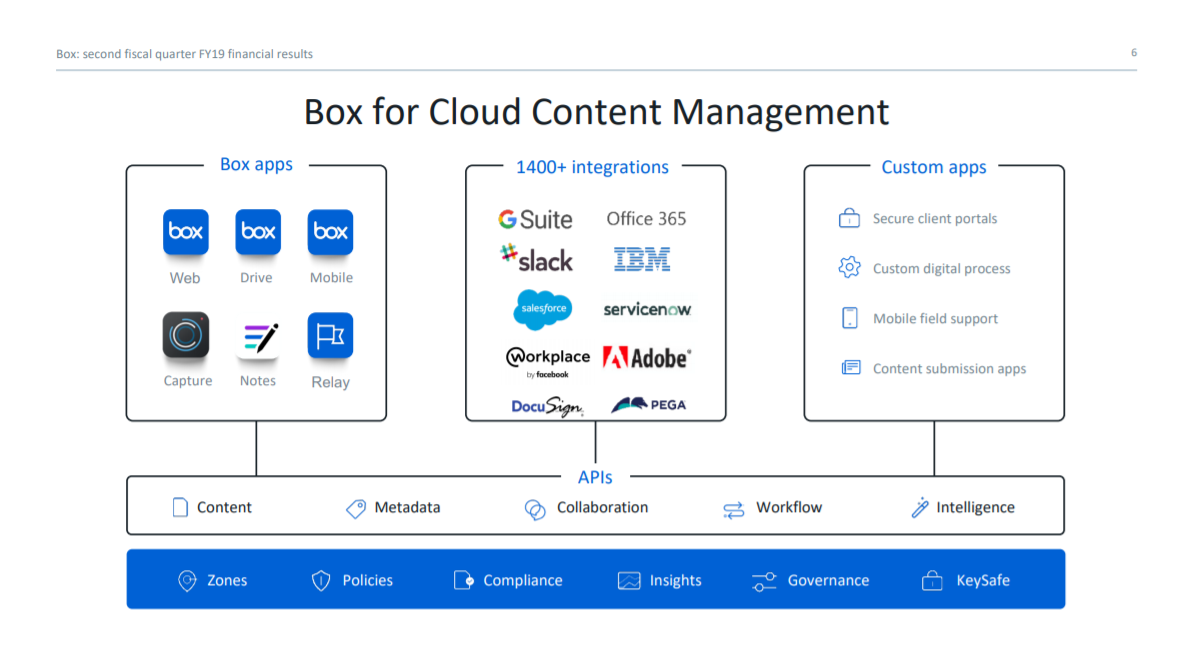Click the Content document icon
Viewport: 1192px width, 668px height.
[x=180, y=507]
